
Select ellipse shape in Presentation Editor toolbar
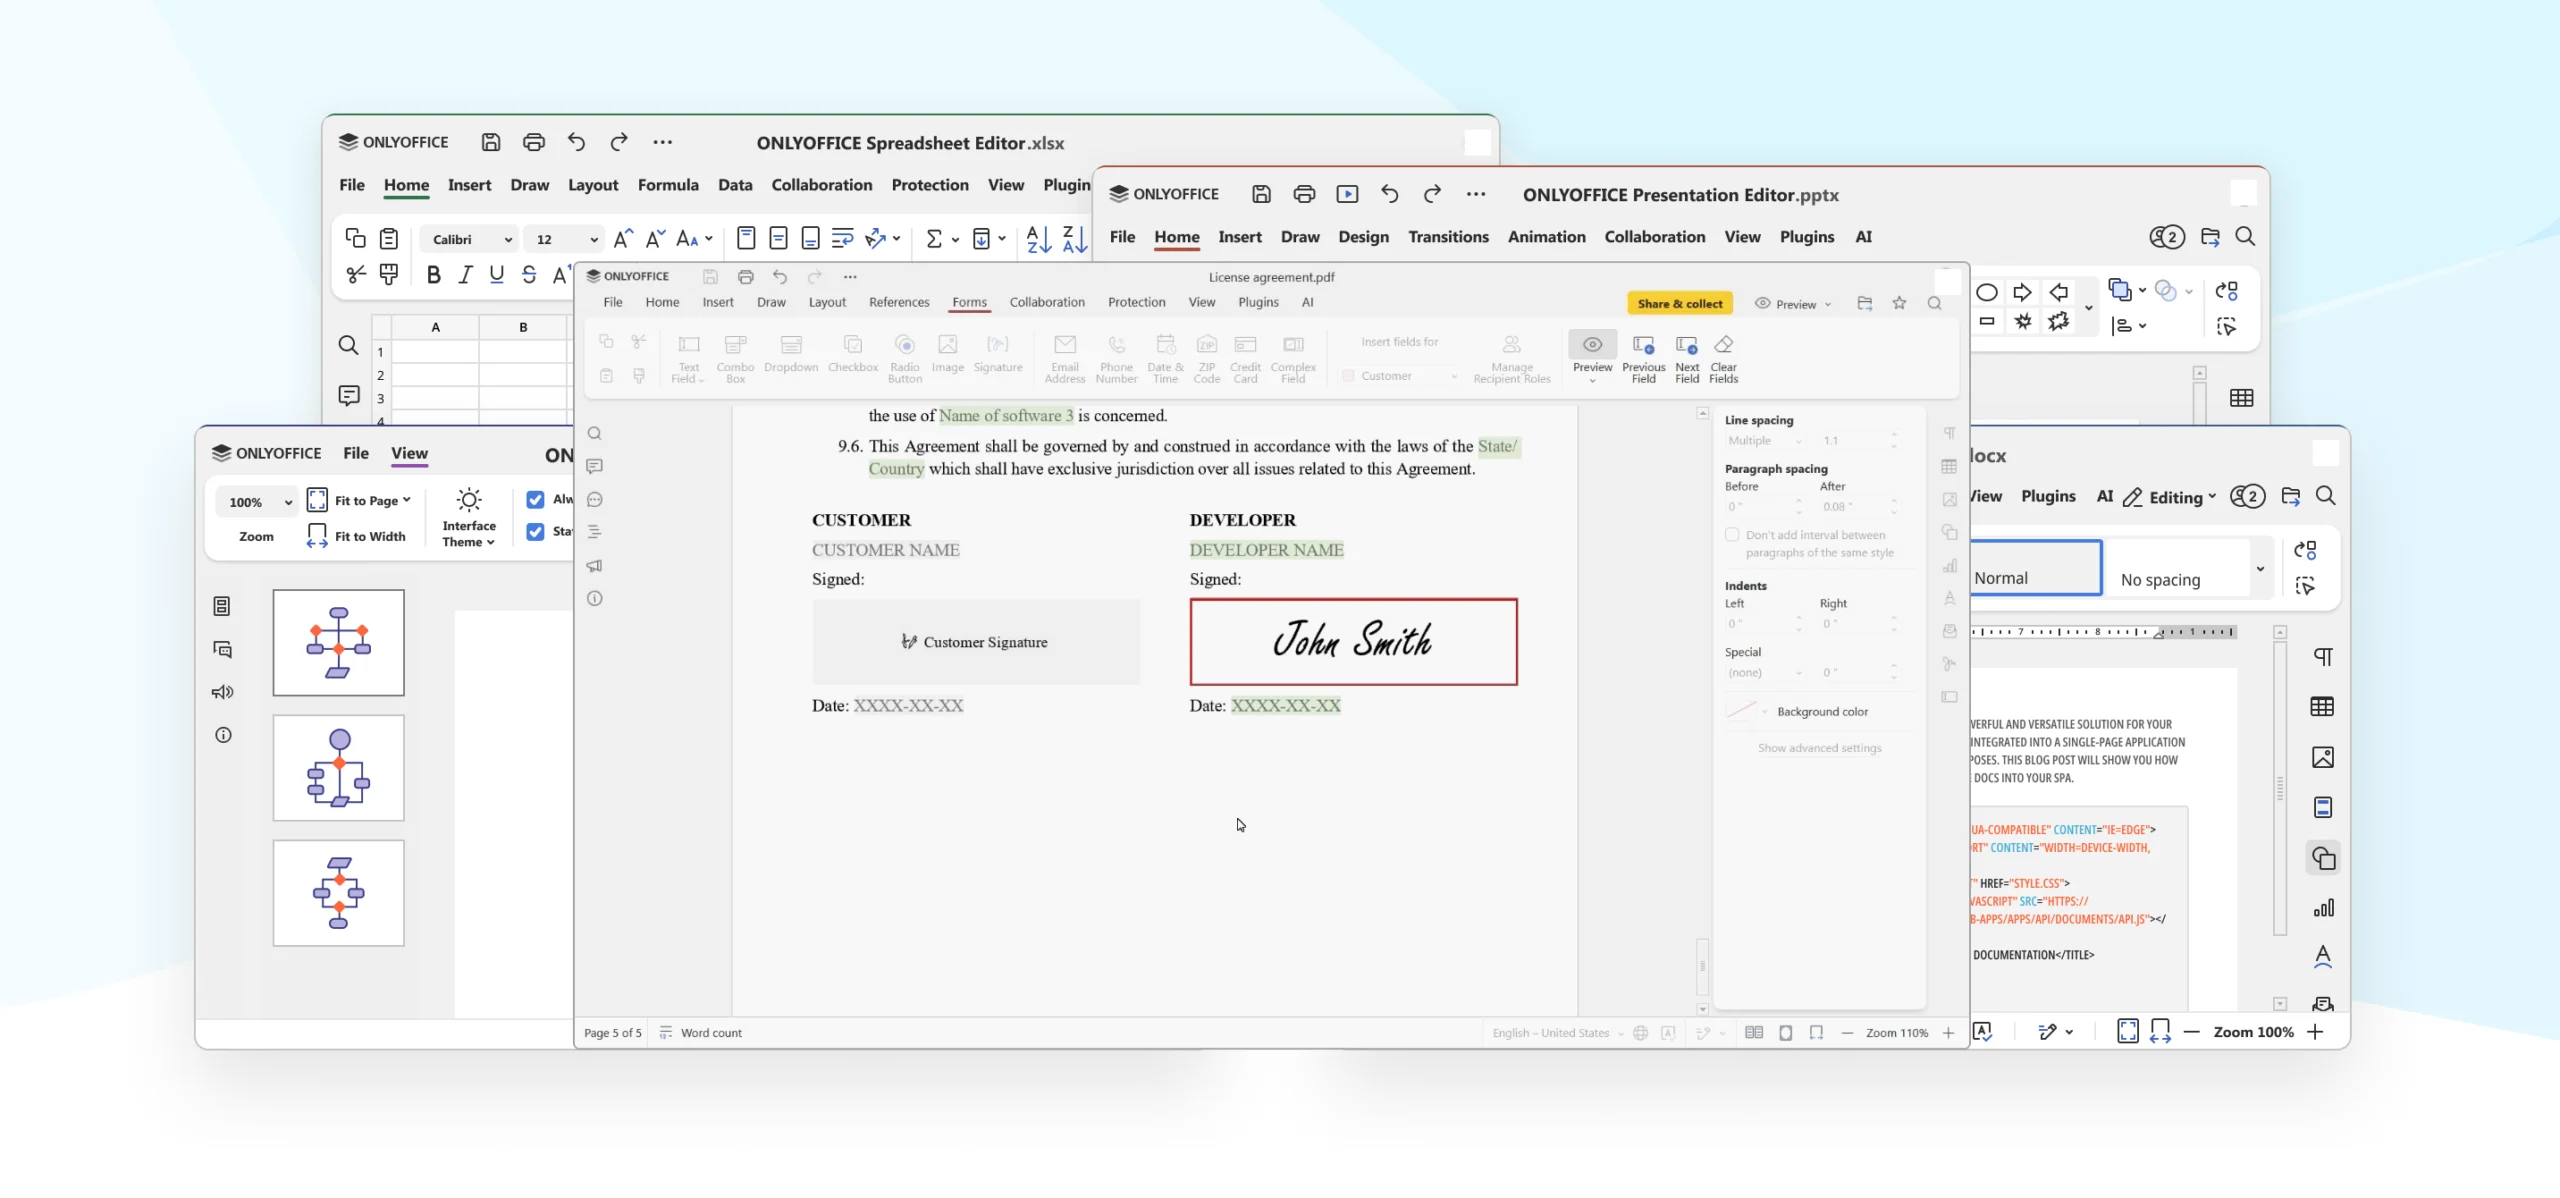pos(1987,292)
